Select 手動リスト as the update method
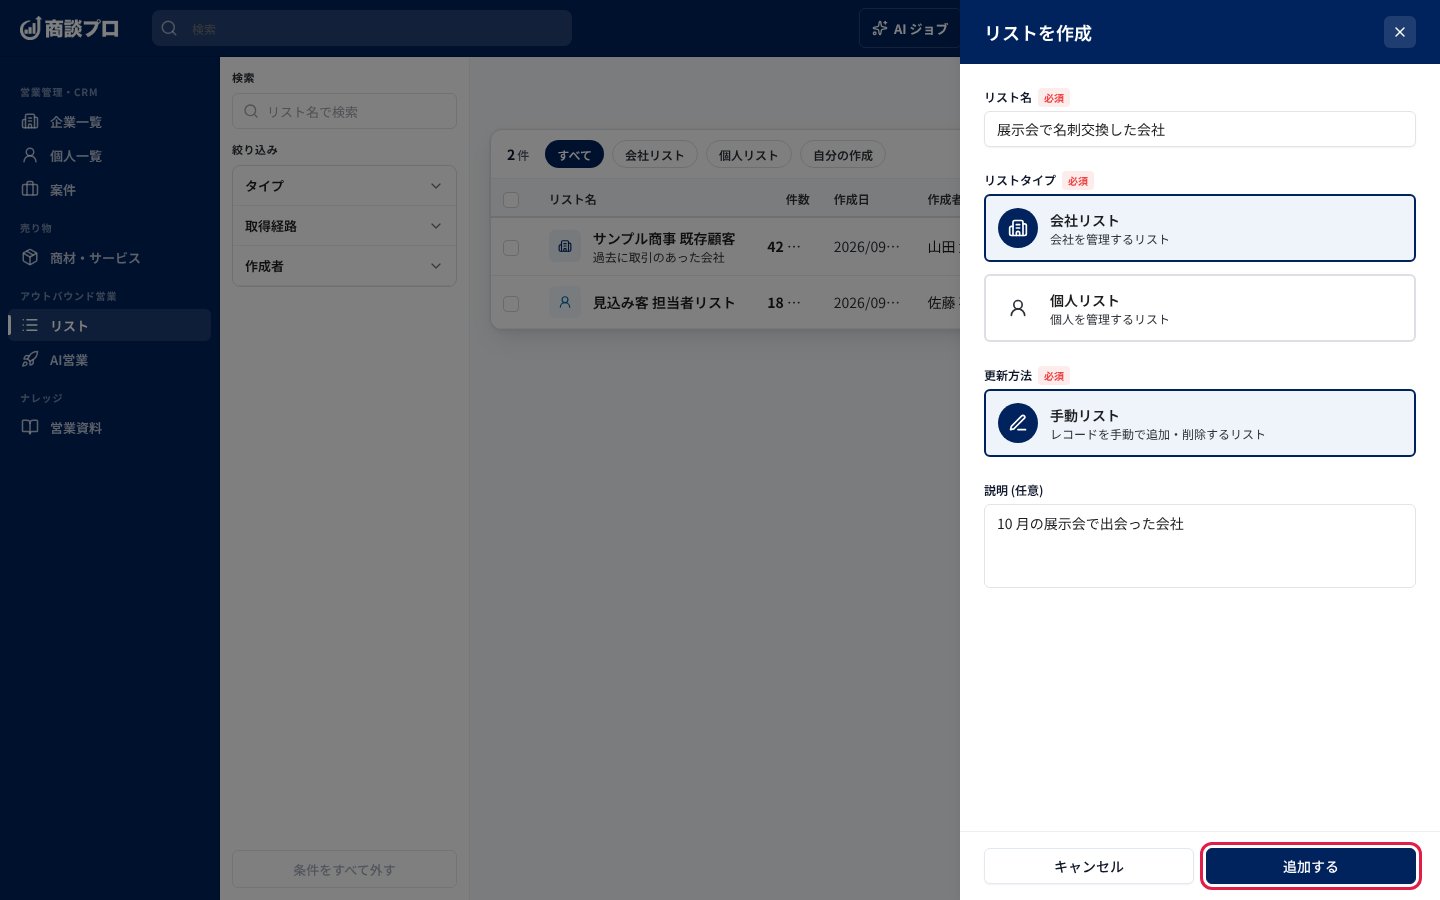The height and width of the screenshot is (900, 1440). (1200, 423)
